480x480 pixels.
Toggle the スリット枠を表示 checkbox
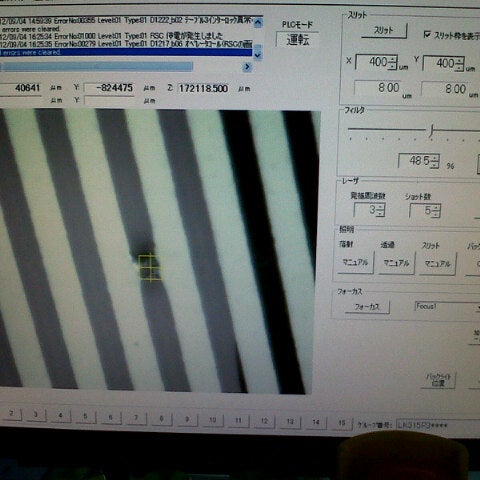click(427, 34)
